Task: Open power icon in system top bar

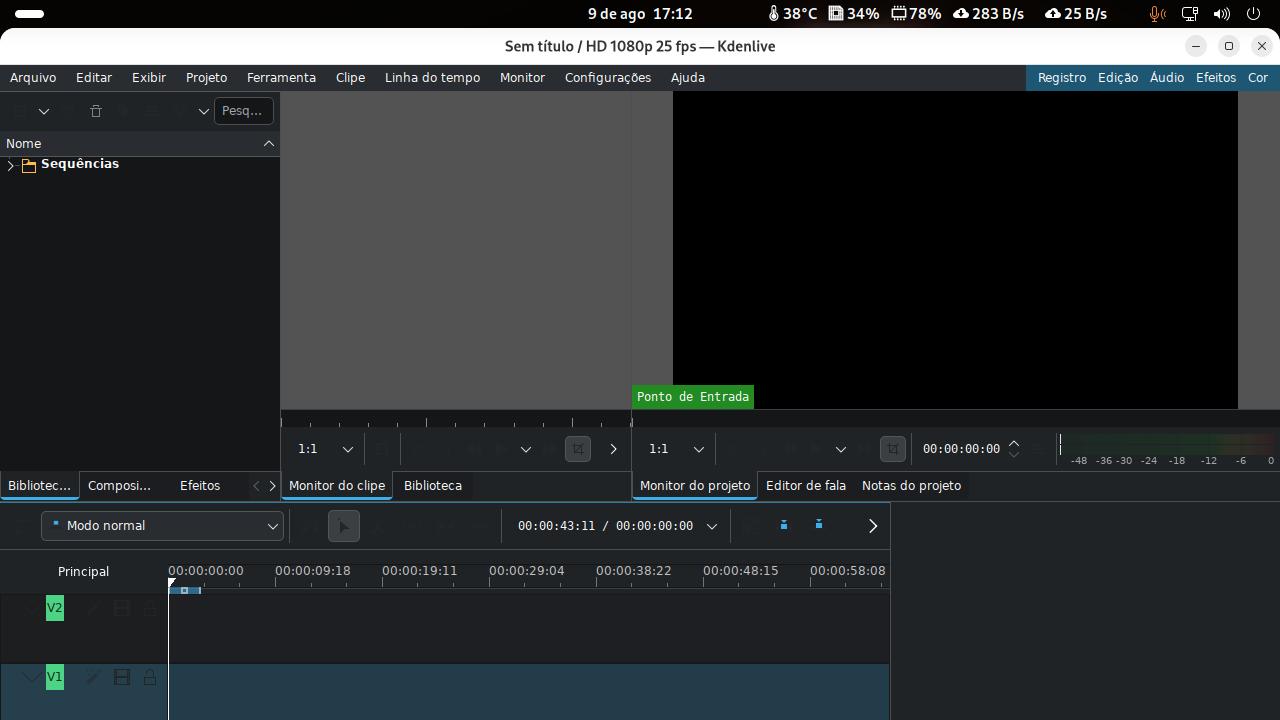Action: [1254, 14]
